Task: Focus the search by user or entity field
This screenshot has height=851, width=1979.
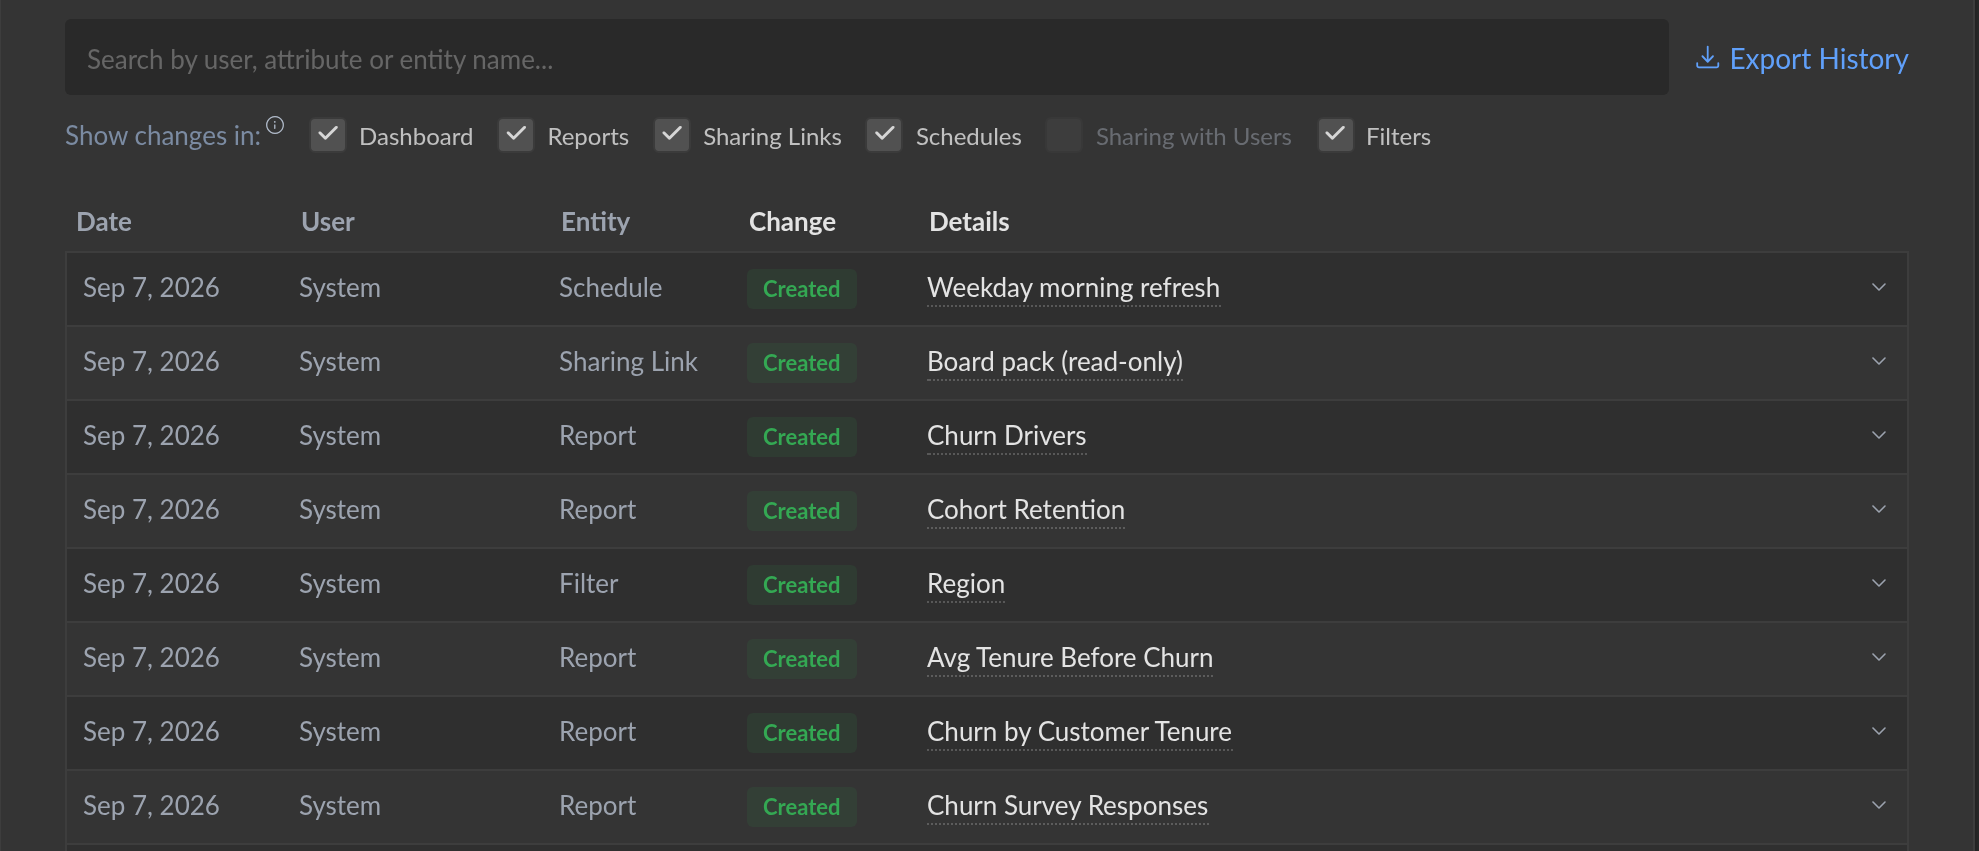Action: tap(867, 58)
